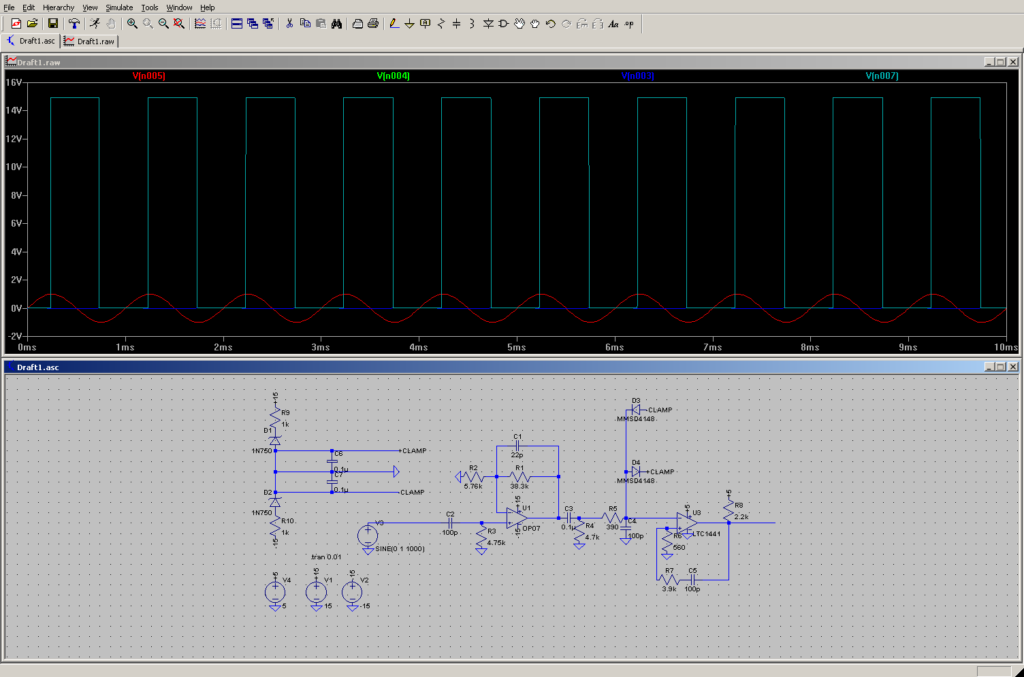Click the V(n007) trace label
Viewport: 1024px width, 677px height.
(882, 76)
